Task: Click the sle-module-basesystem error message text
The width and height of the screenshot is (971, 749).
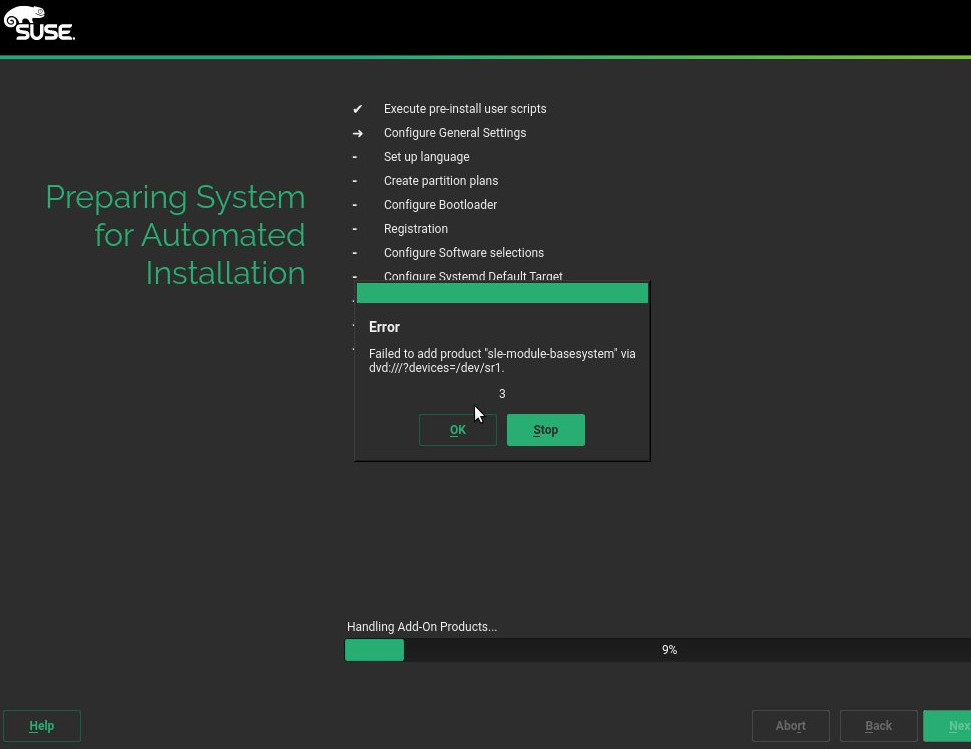Action: 501,360
